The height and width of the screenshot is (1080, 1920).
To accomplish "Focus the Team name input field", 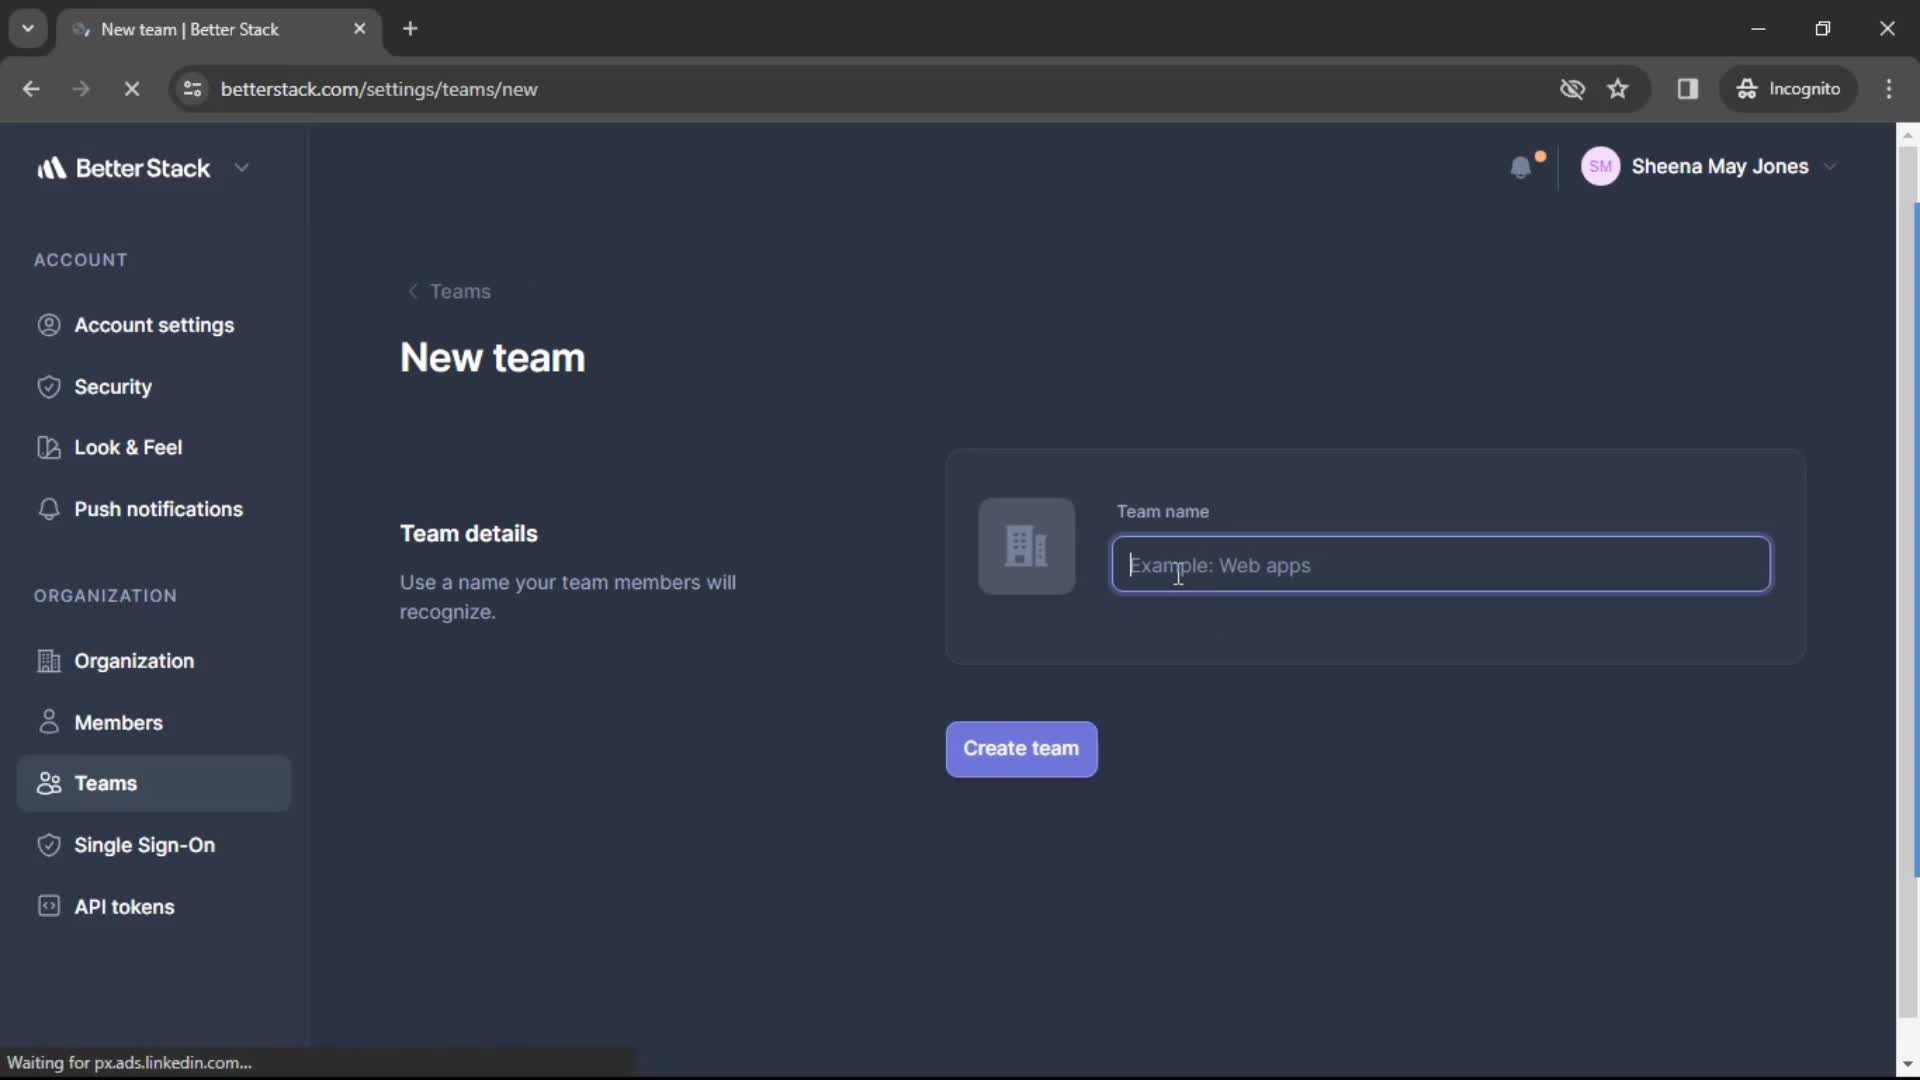I will click(x=1441, y=565).
